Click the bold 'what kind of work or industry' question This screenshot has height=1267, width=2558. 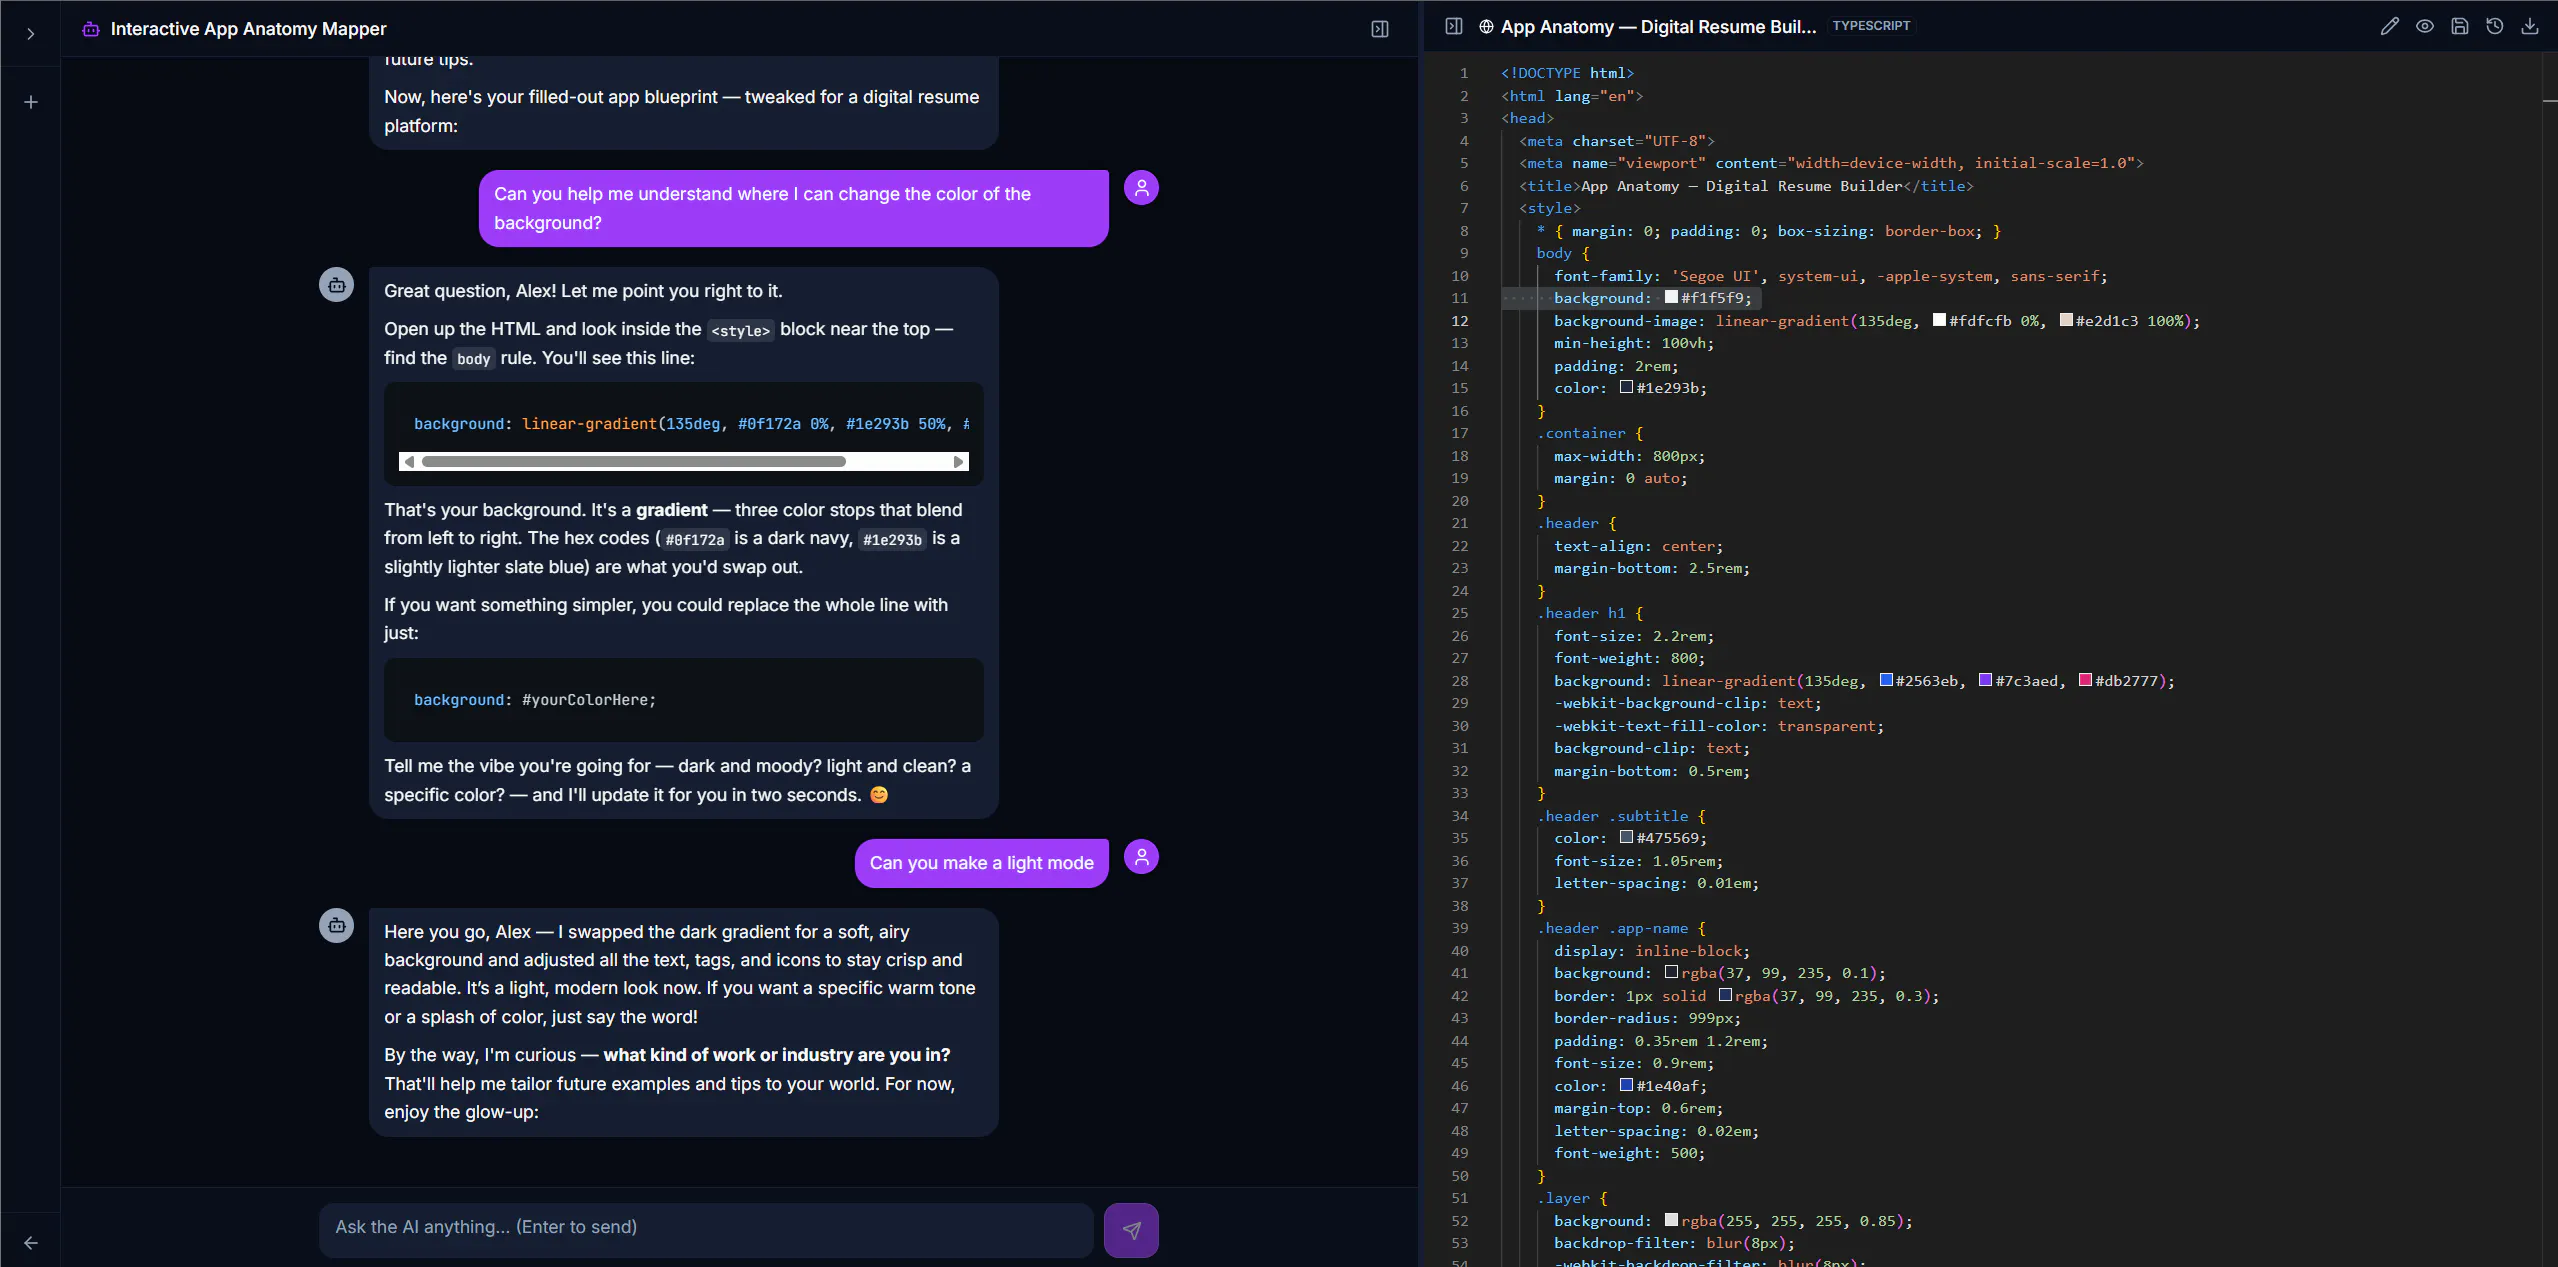tap(776, 1055)
